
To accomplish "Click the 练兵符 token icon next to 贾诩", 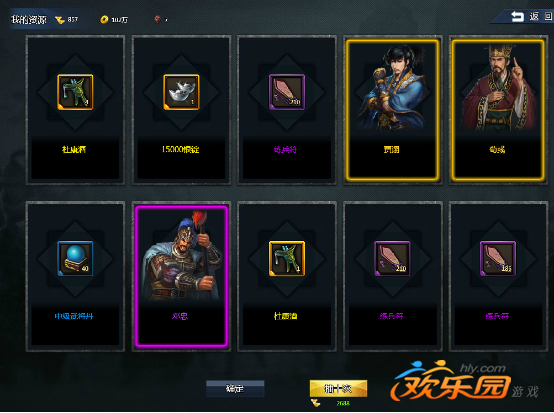I will (x=287, y=92).
